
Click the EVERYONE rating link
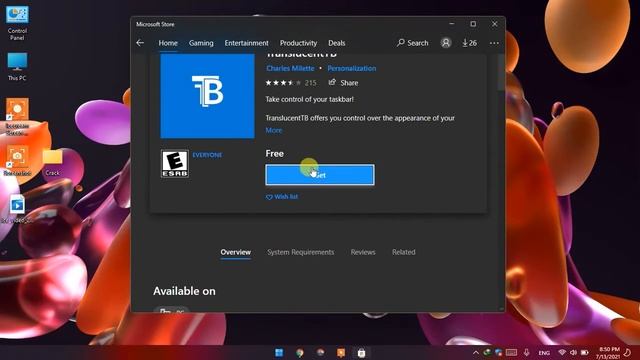207,155
